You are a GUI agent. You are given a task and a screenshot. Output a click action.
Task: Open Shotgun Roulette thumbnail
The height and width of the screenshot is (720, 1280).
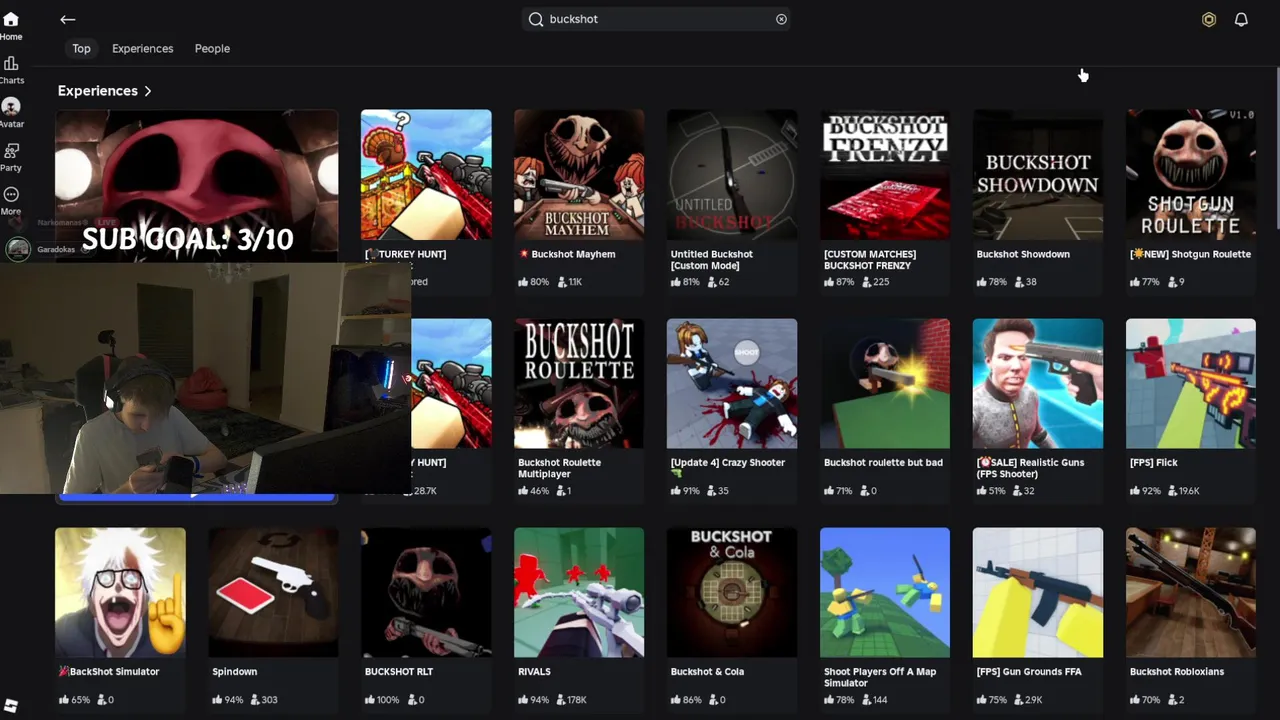coord(1191,175)
